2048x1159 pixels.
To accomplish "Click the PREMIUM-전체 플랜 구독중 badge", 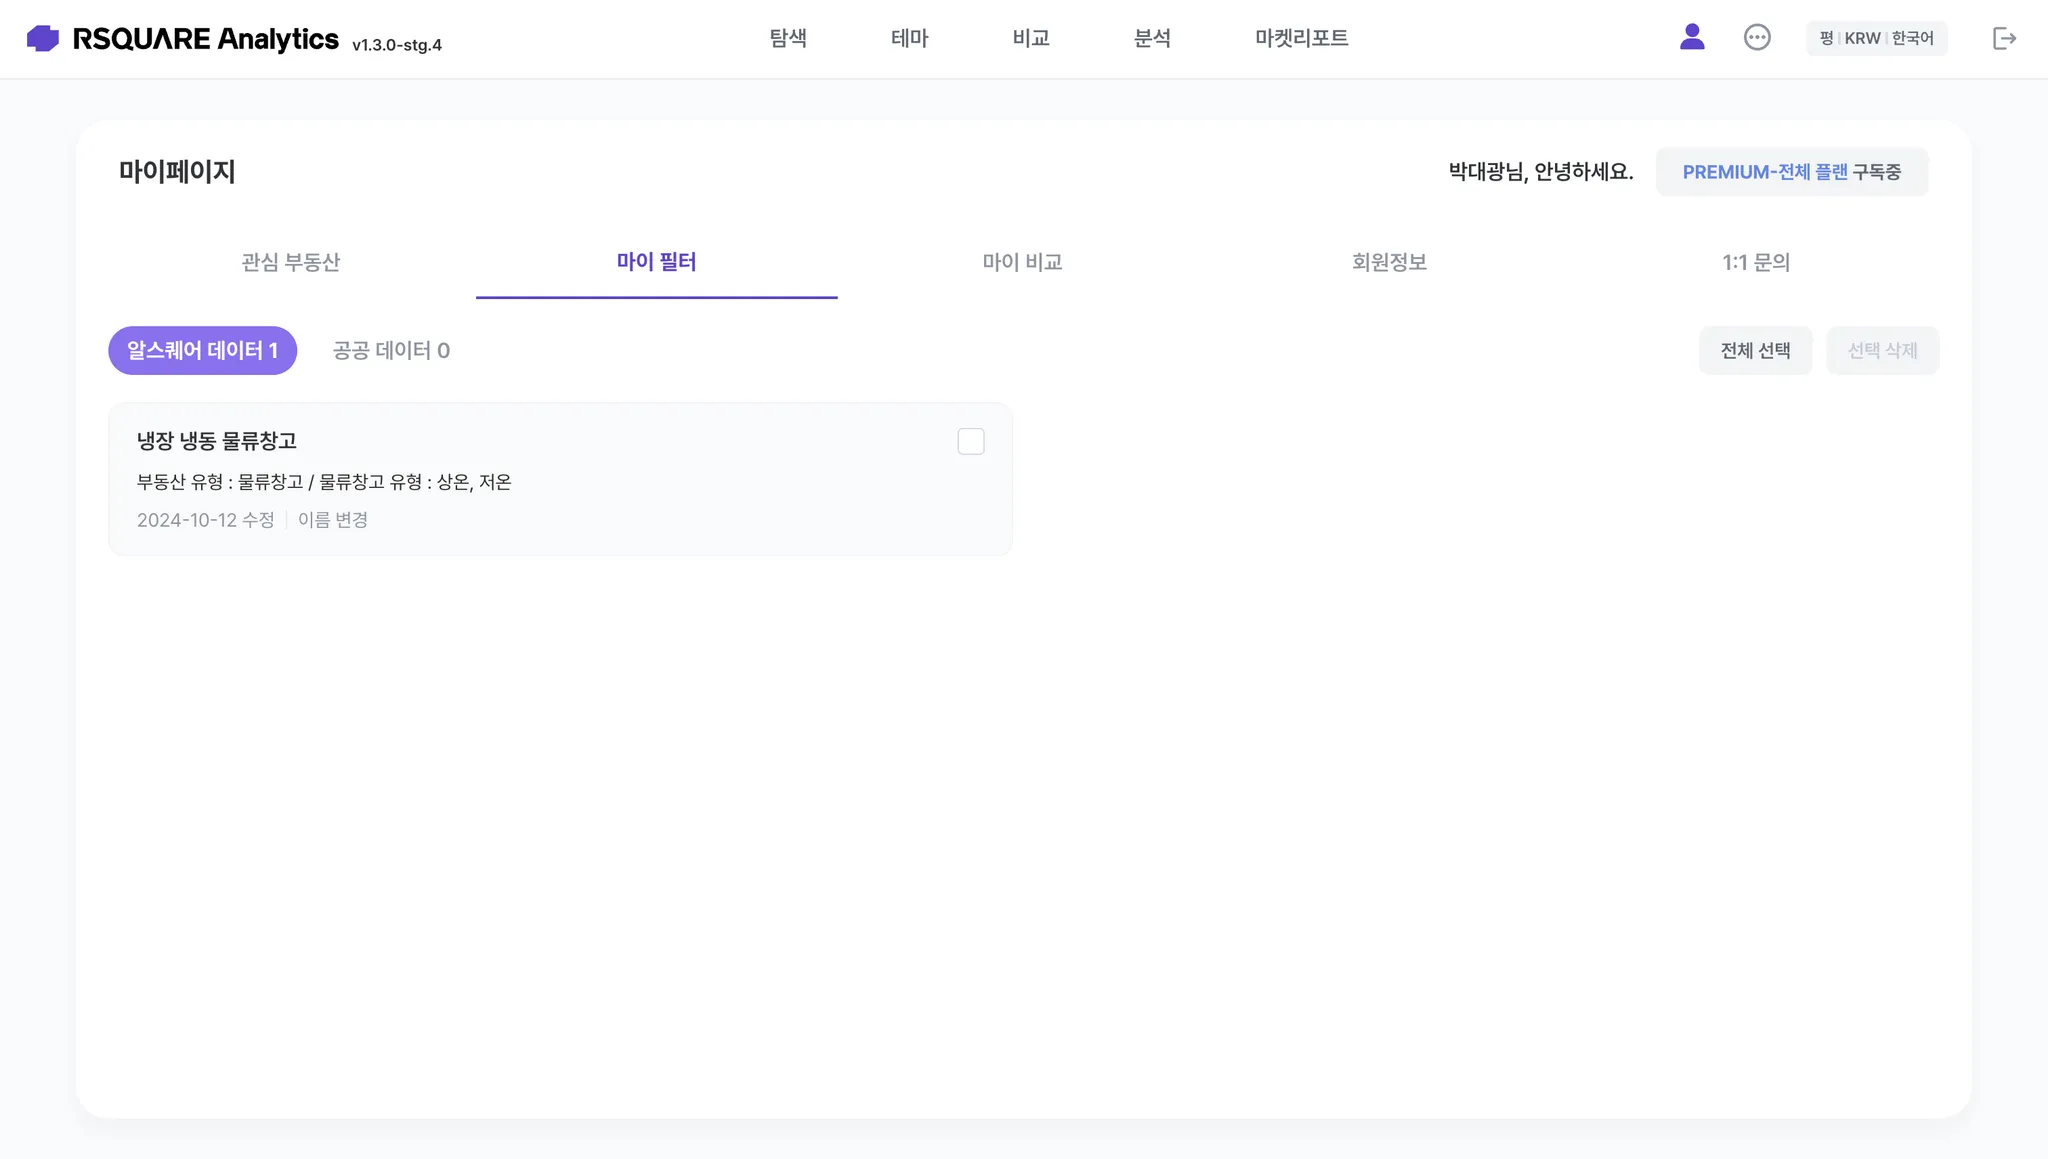I will point(1791,172).
